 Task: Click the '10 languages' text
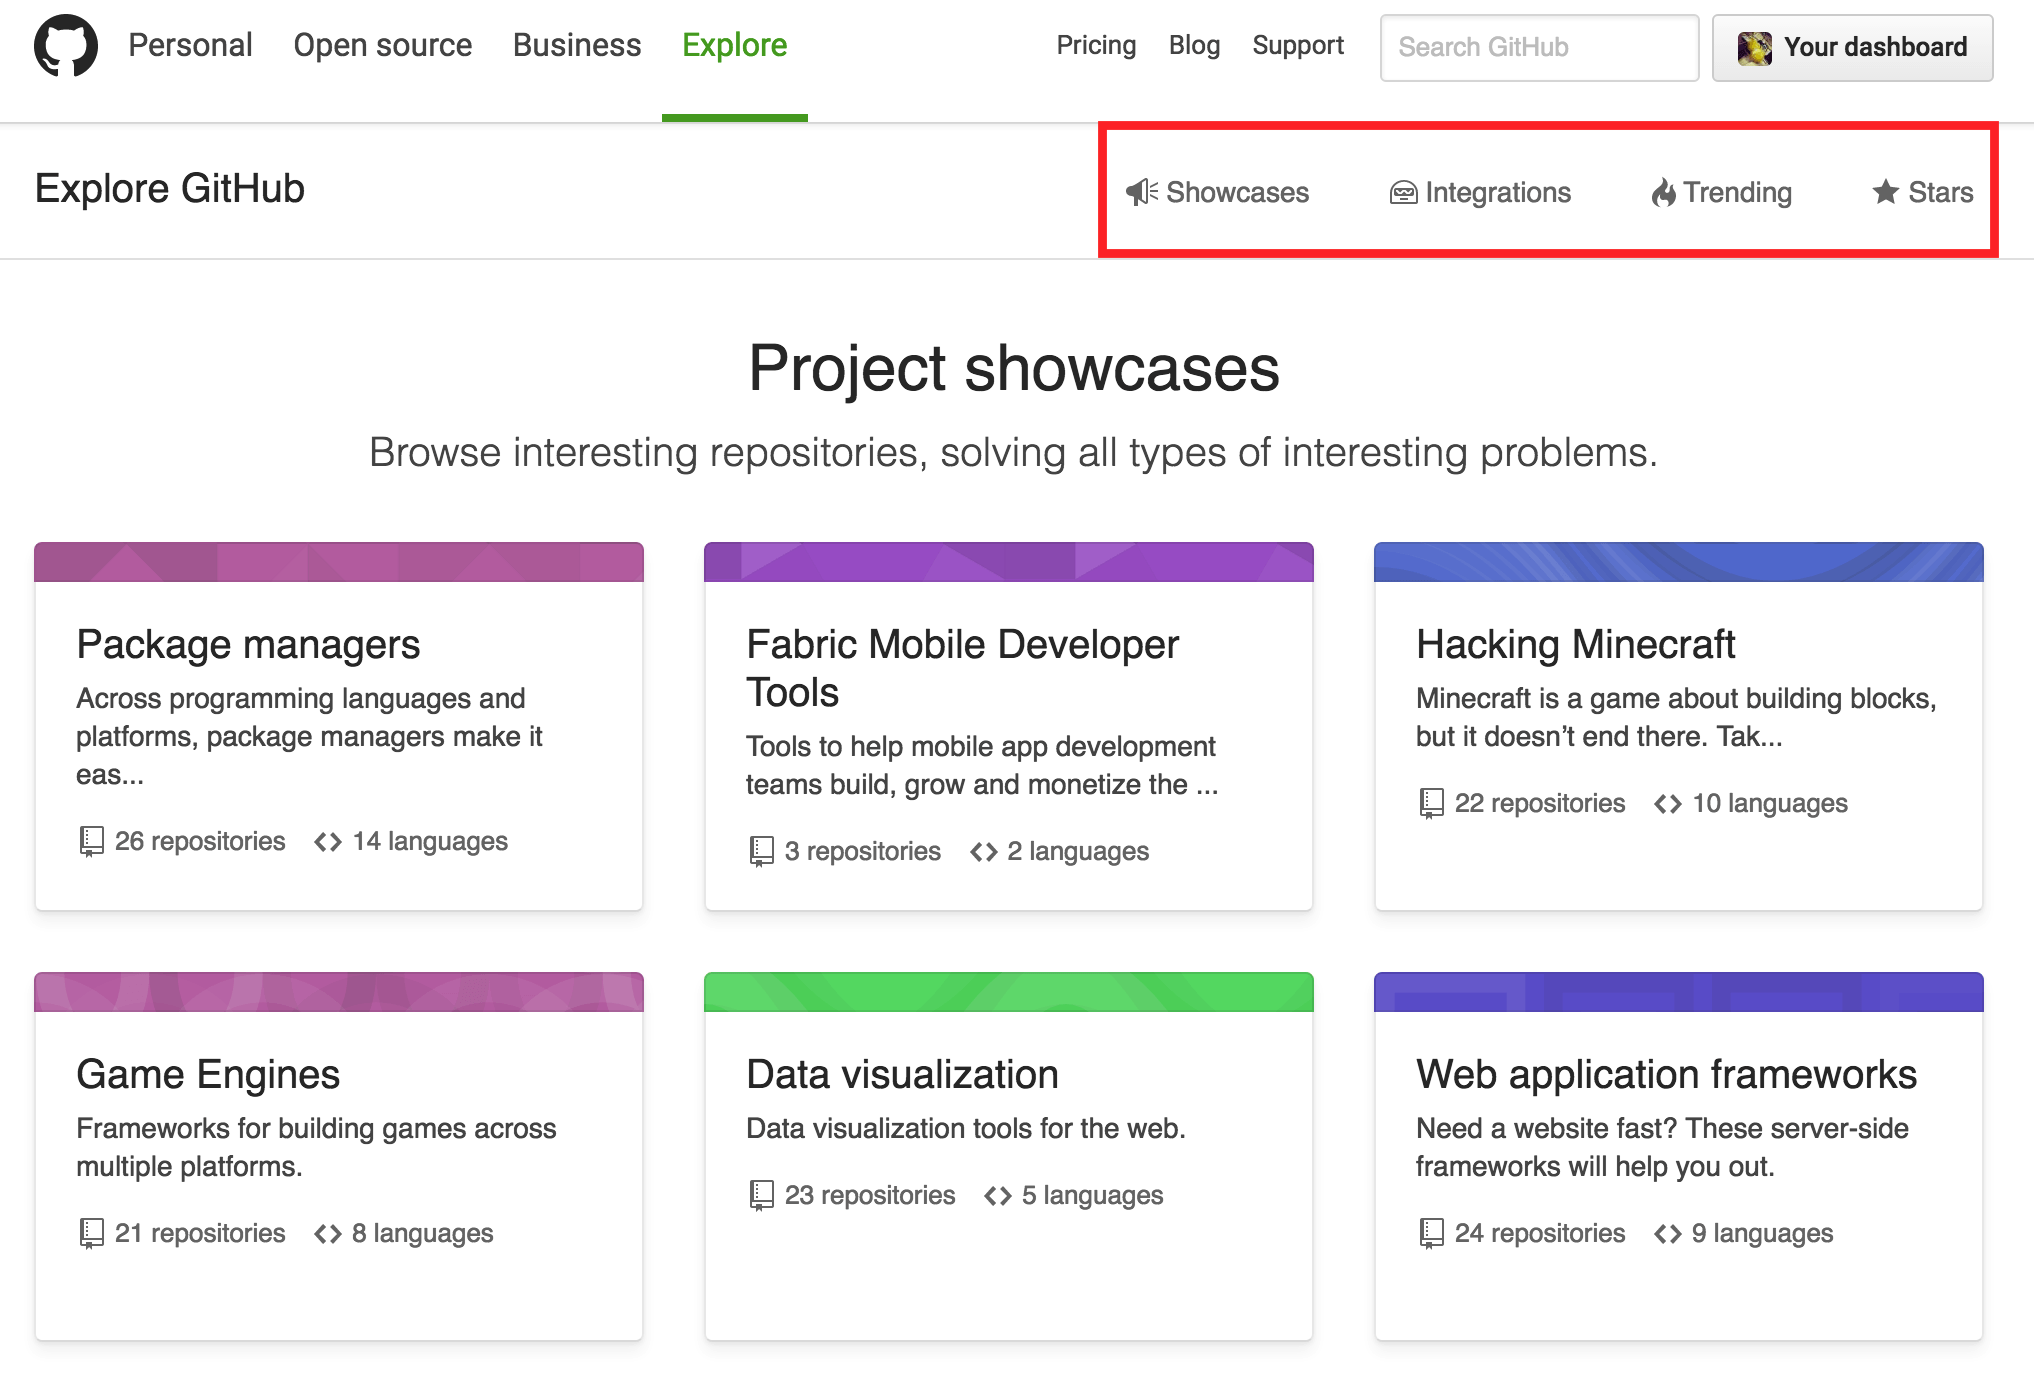coord(1770,803)
